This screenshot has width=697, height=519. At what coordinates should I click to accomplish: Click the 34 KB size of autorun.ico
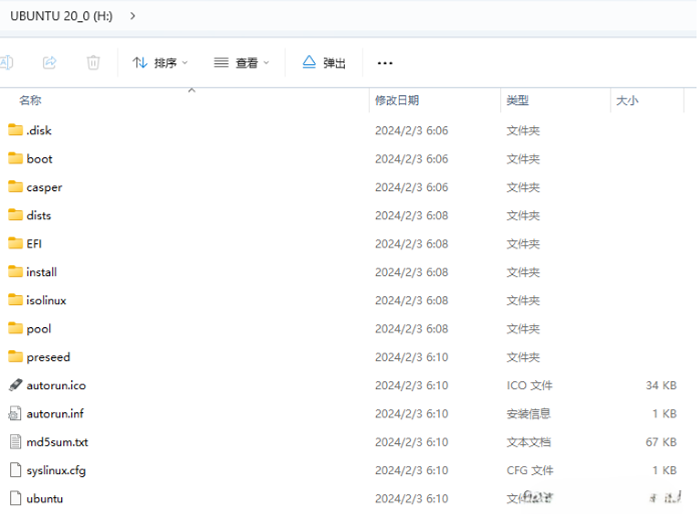coord(661,385)
